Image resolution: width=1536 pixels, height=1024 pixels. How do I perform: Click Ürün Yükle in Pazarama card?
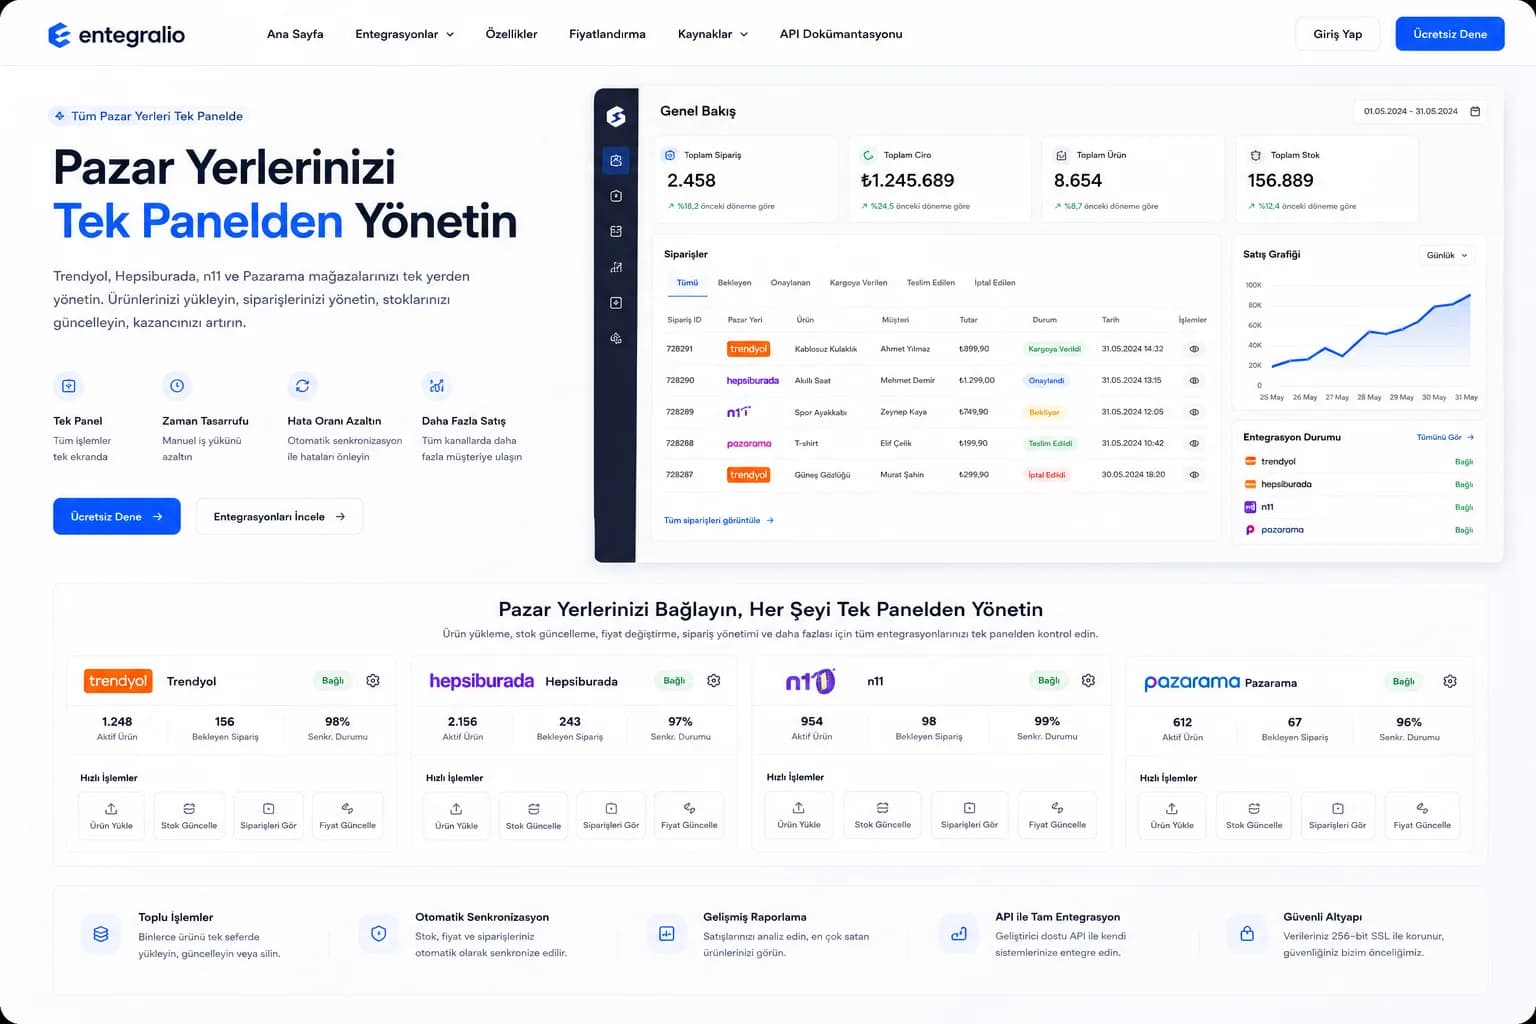[x=1172, y=815]
